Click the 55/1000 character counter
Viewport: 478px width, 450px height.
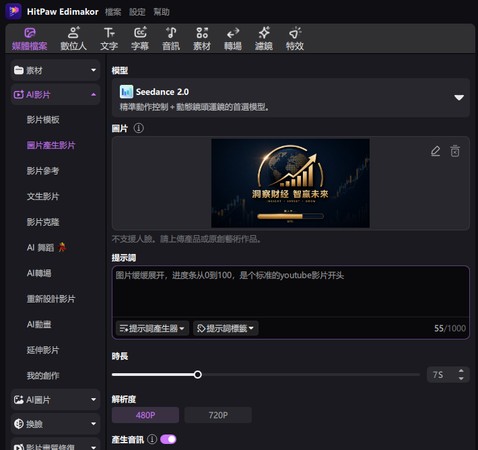coord(450,328)
